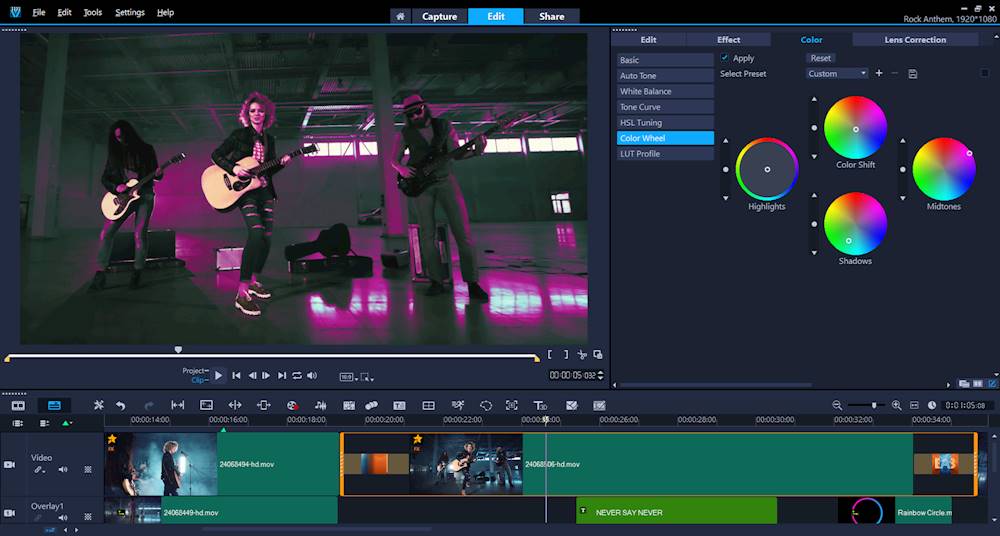Toggle repeat playback in the preview
The width and height of the screenshot is (1000, 536).
(297, 376)
